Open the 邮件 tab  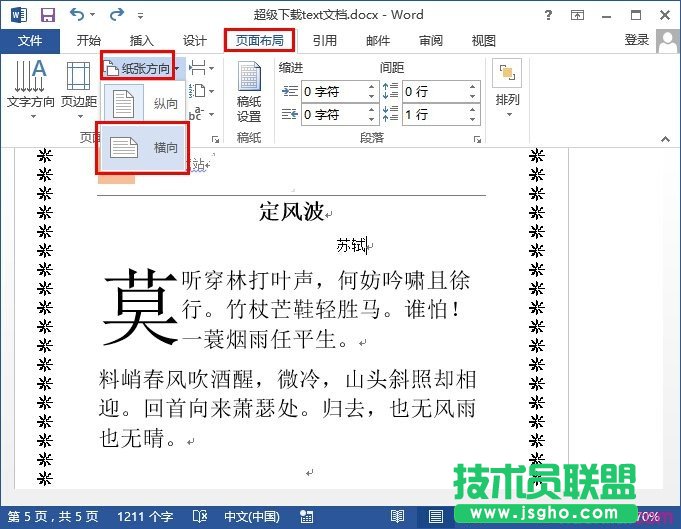[x=378, y=41]
